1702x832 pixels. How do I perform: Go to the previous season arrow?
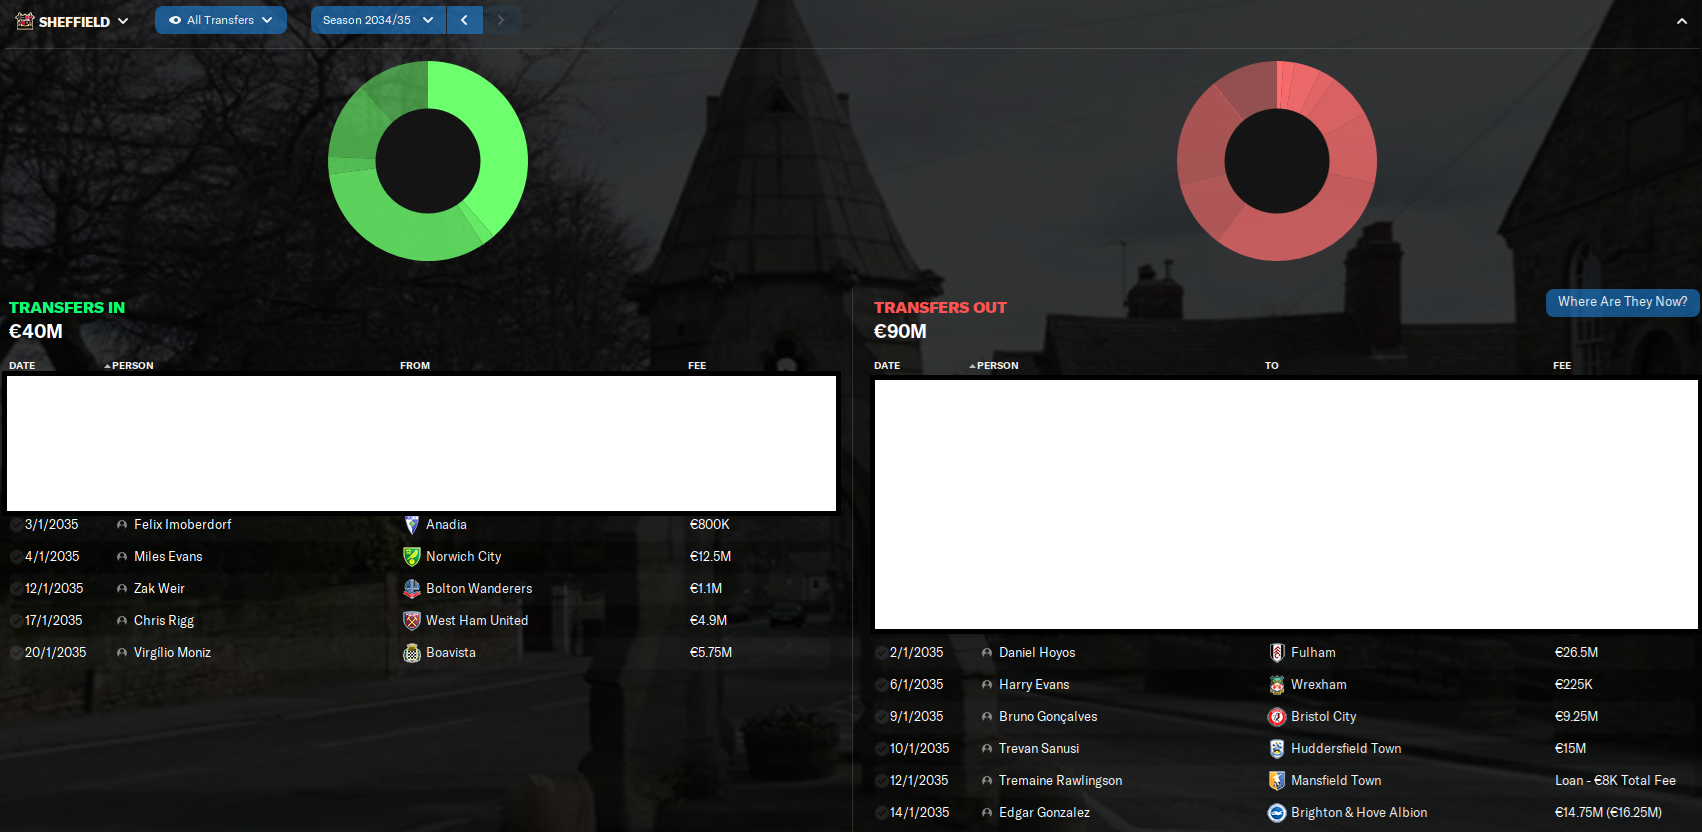point(464,20)
